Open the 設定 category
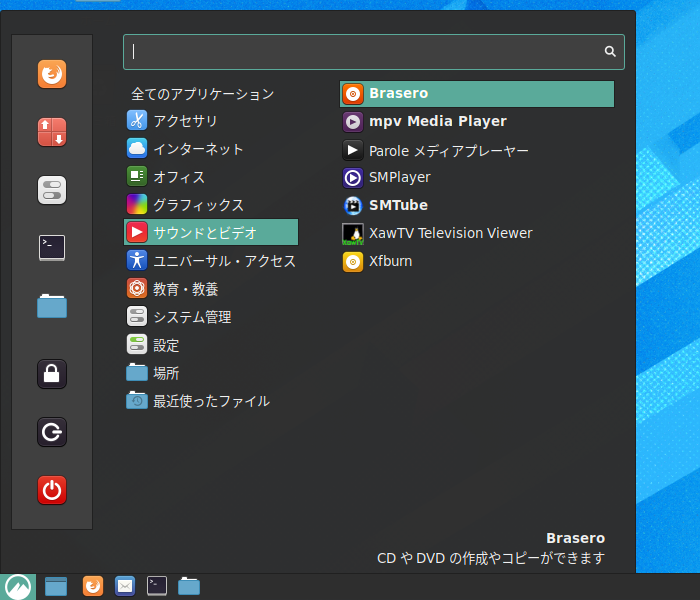700x600 pixels. [x=211, y=345]
